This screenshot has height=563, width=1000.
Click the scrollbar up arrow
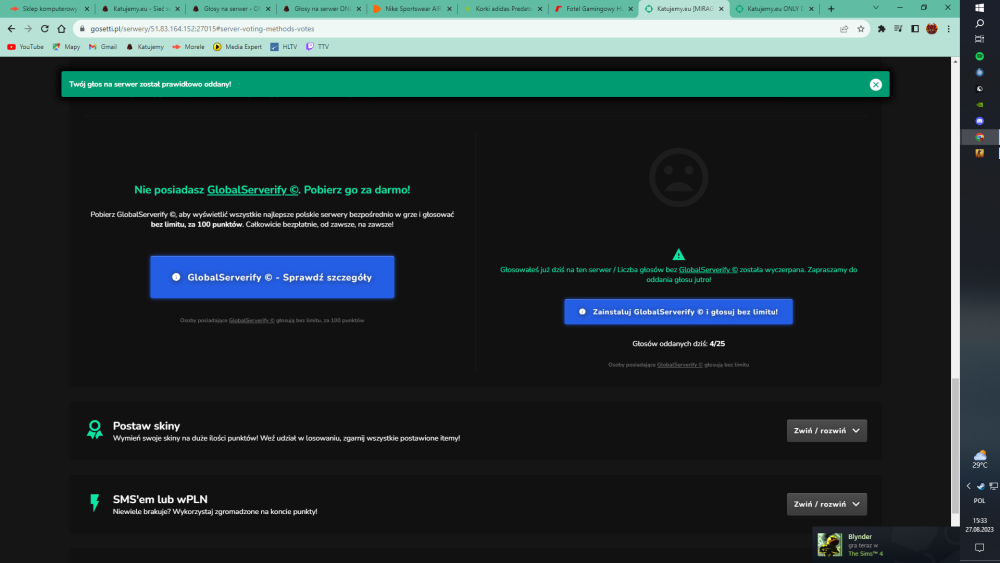pos(955,61)
